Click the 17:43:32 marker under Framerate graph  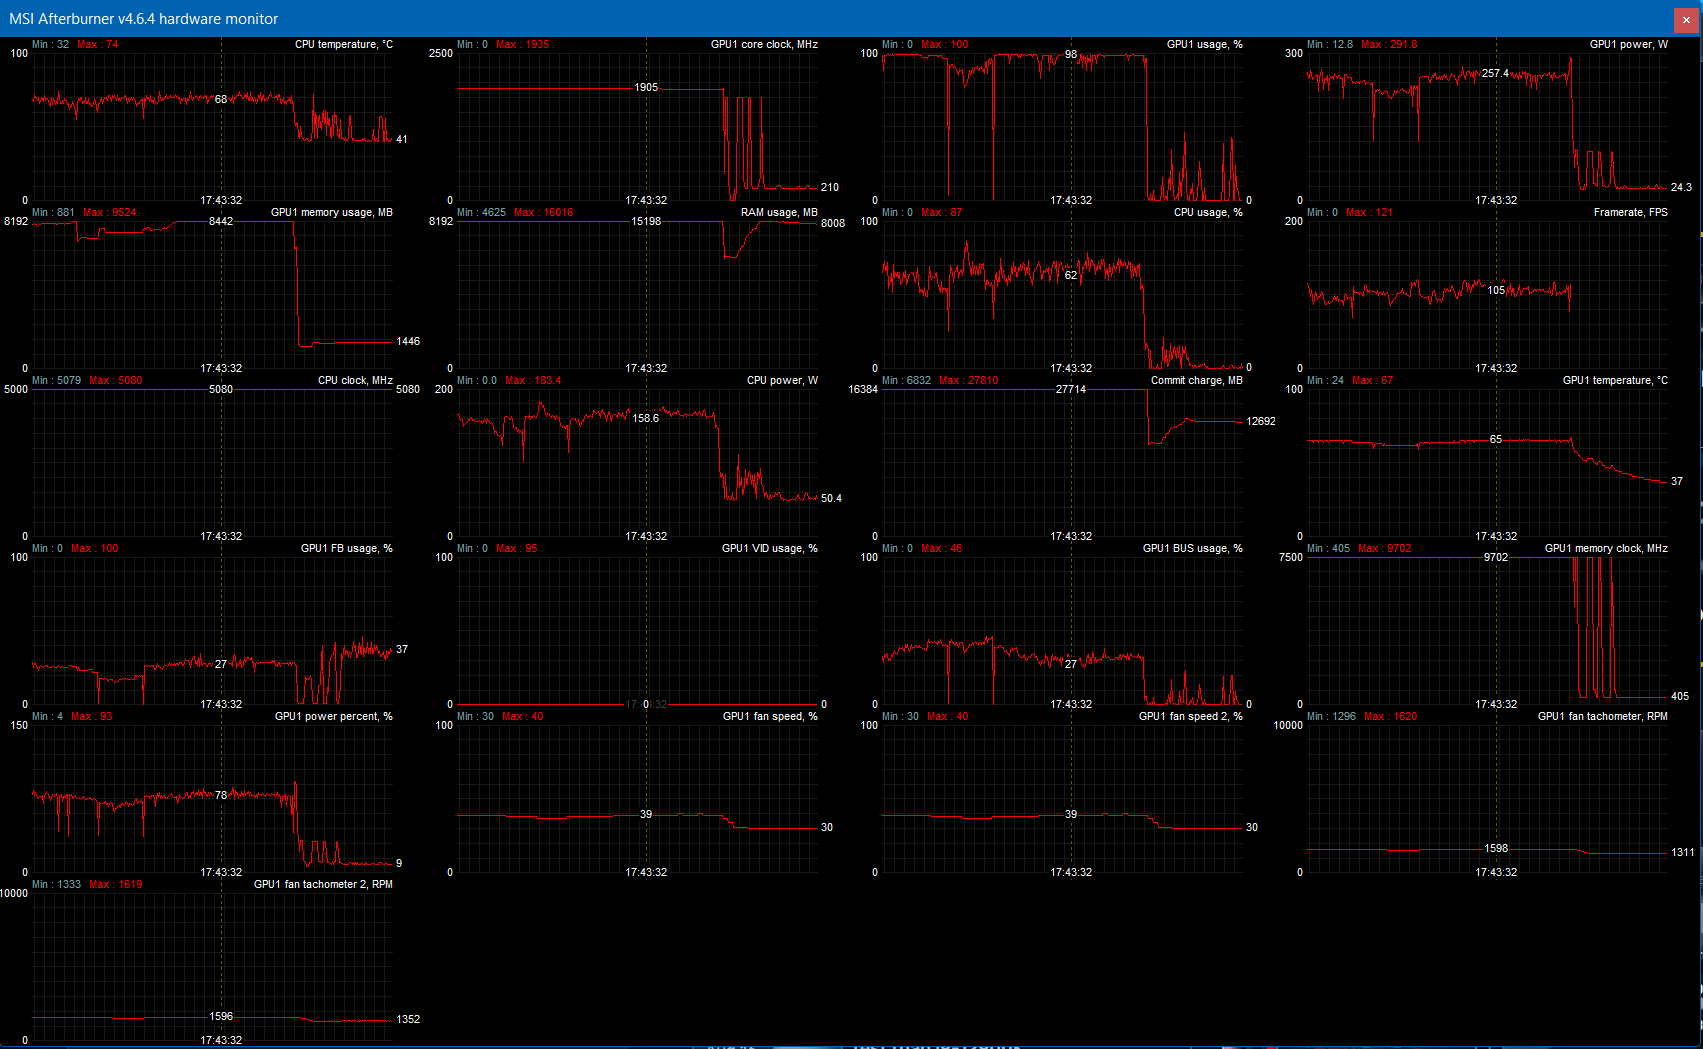[x=1496, y=368]
